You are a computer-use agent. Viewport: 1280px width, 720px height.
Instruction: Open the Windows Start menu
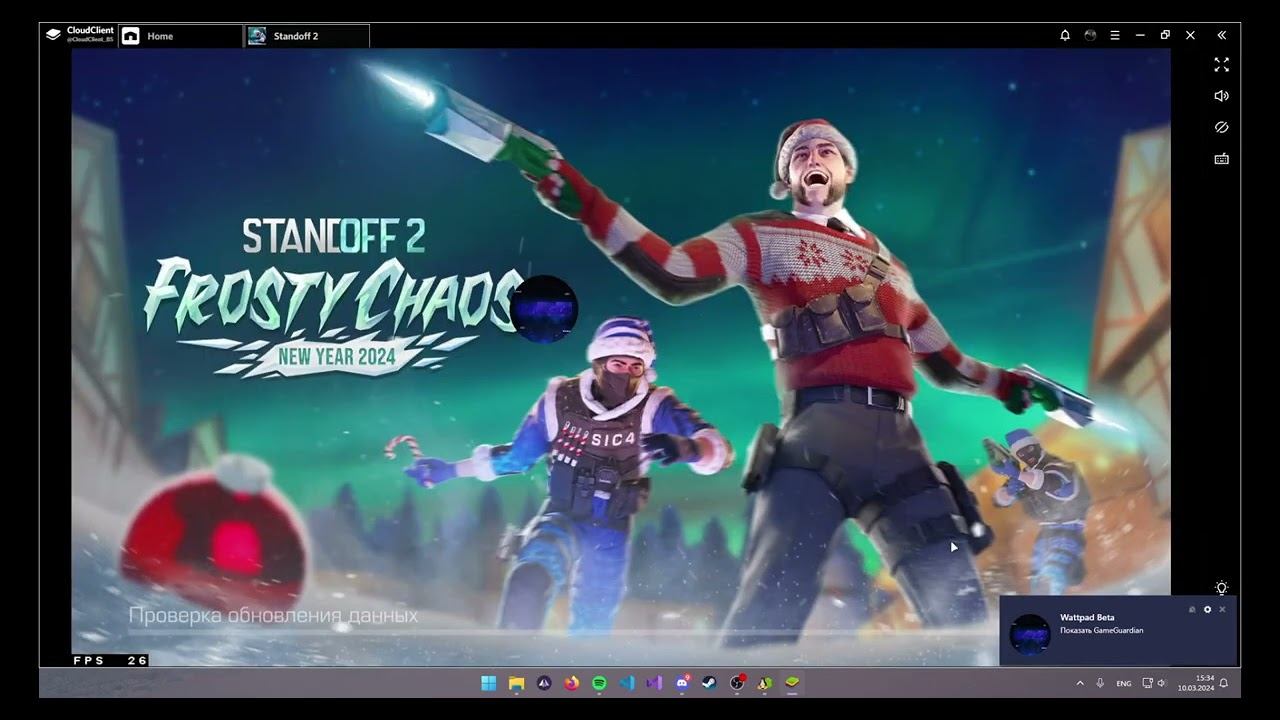489,683
